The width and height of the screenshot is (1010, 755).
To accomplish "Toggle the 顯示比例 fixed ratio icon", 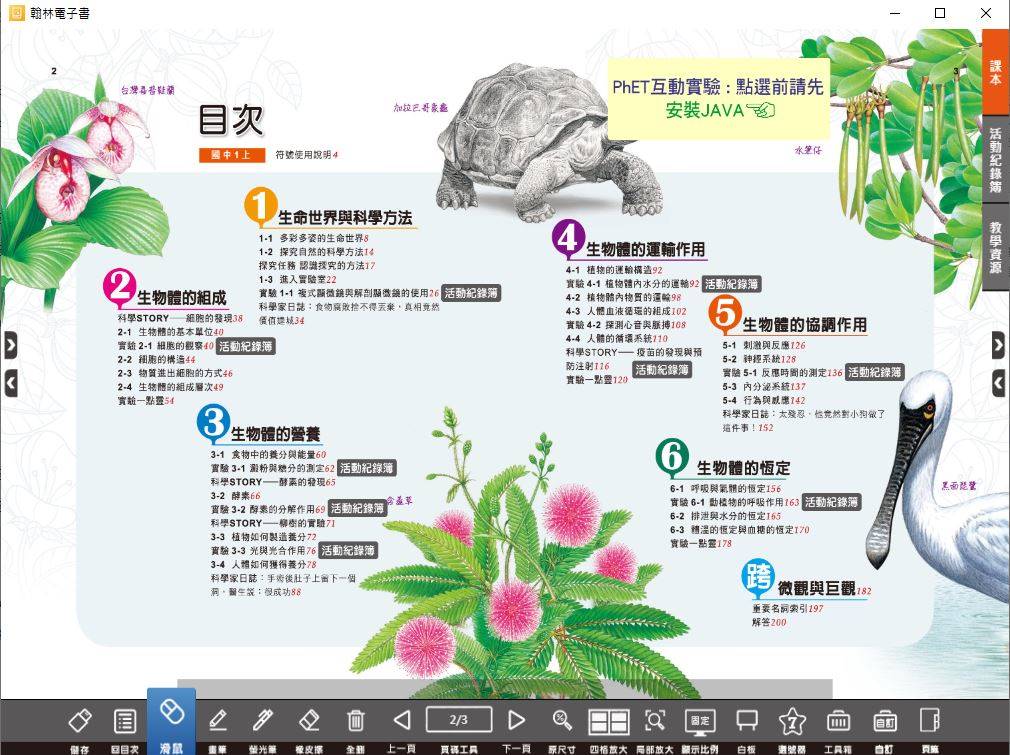I will click(x=700, y=722).
